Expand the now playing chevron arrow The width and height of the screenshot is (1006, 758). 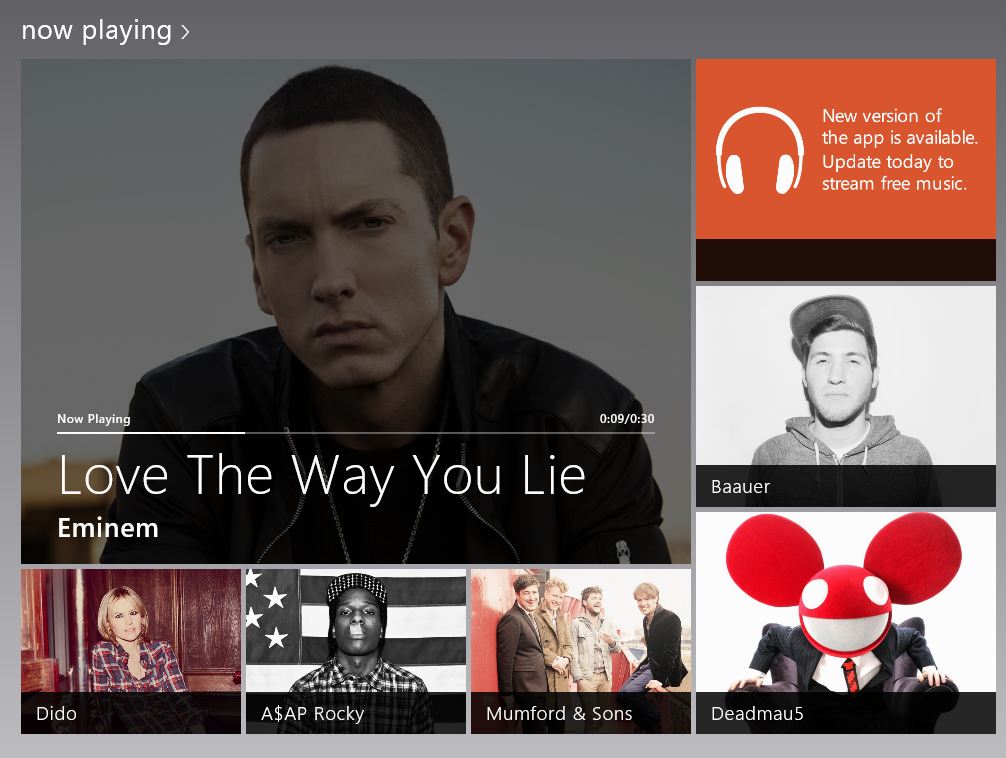click(185, 31)
